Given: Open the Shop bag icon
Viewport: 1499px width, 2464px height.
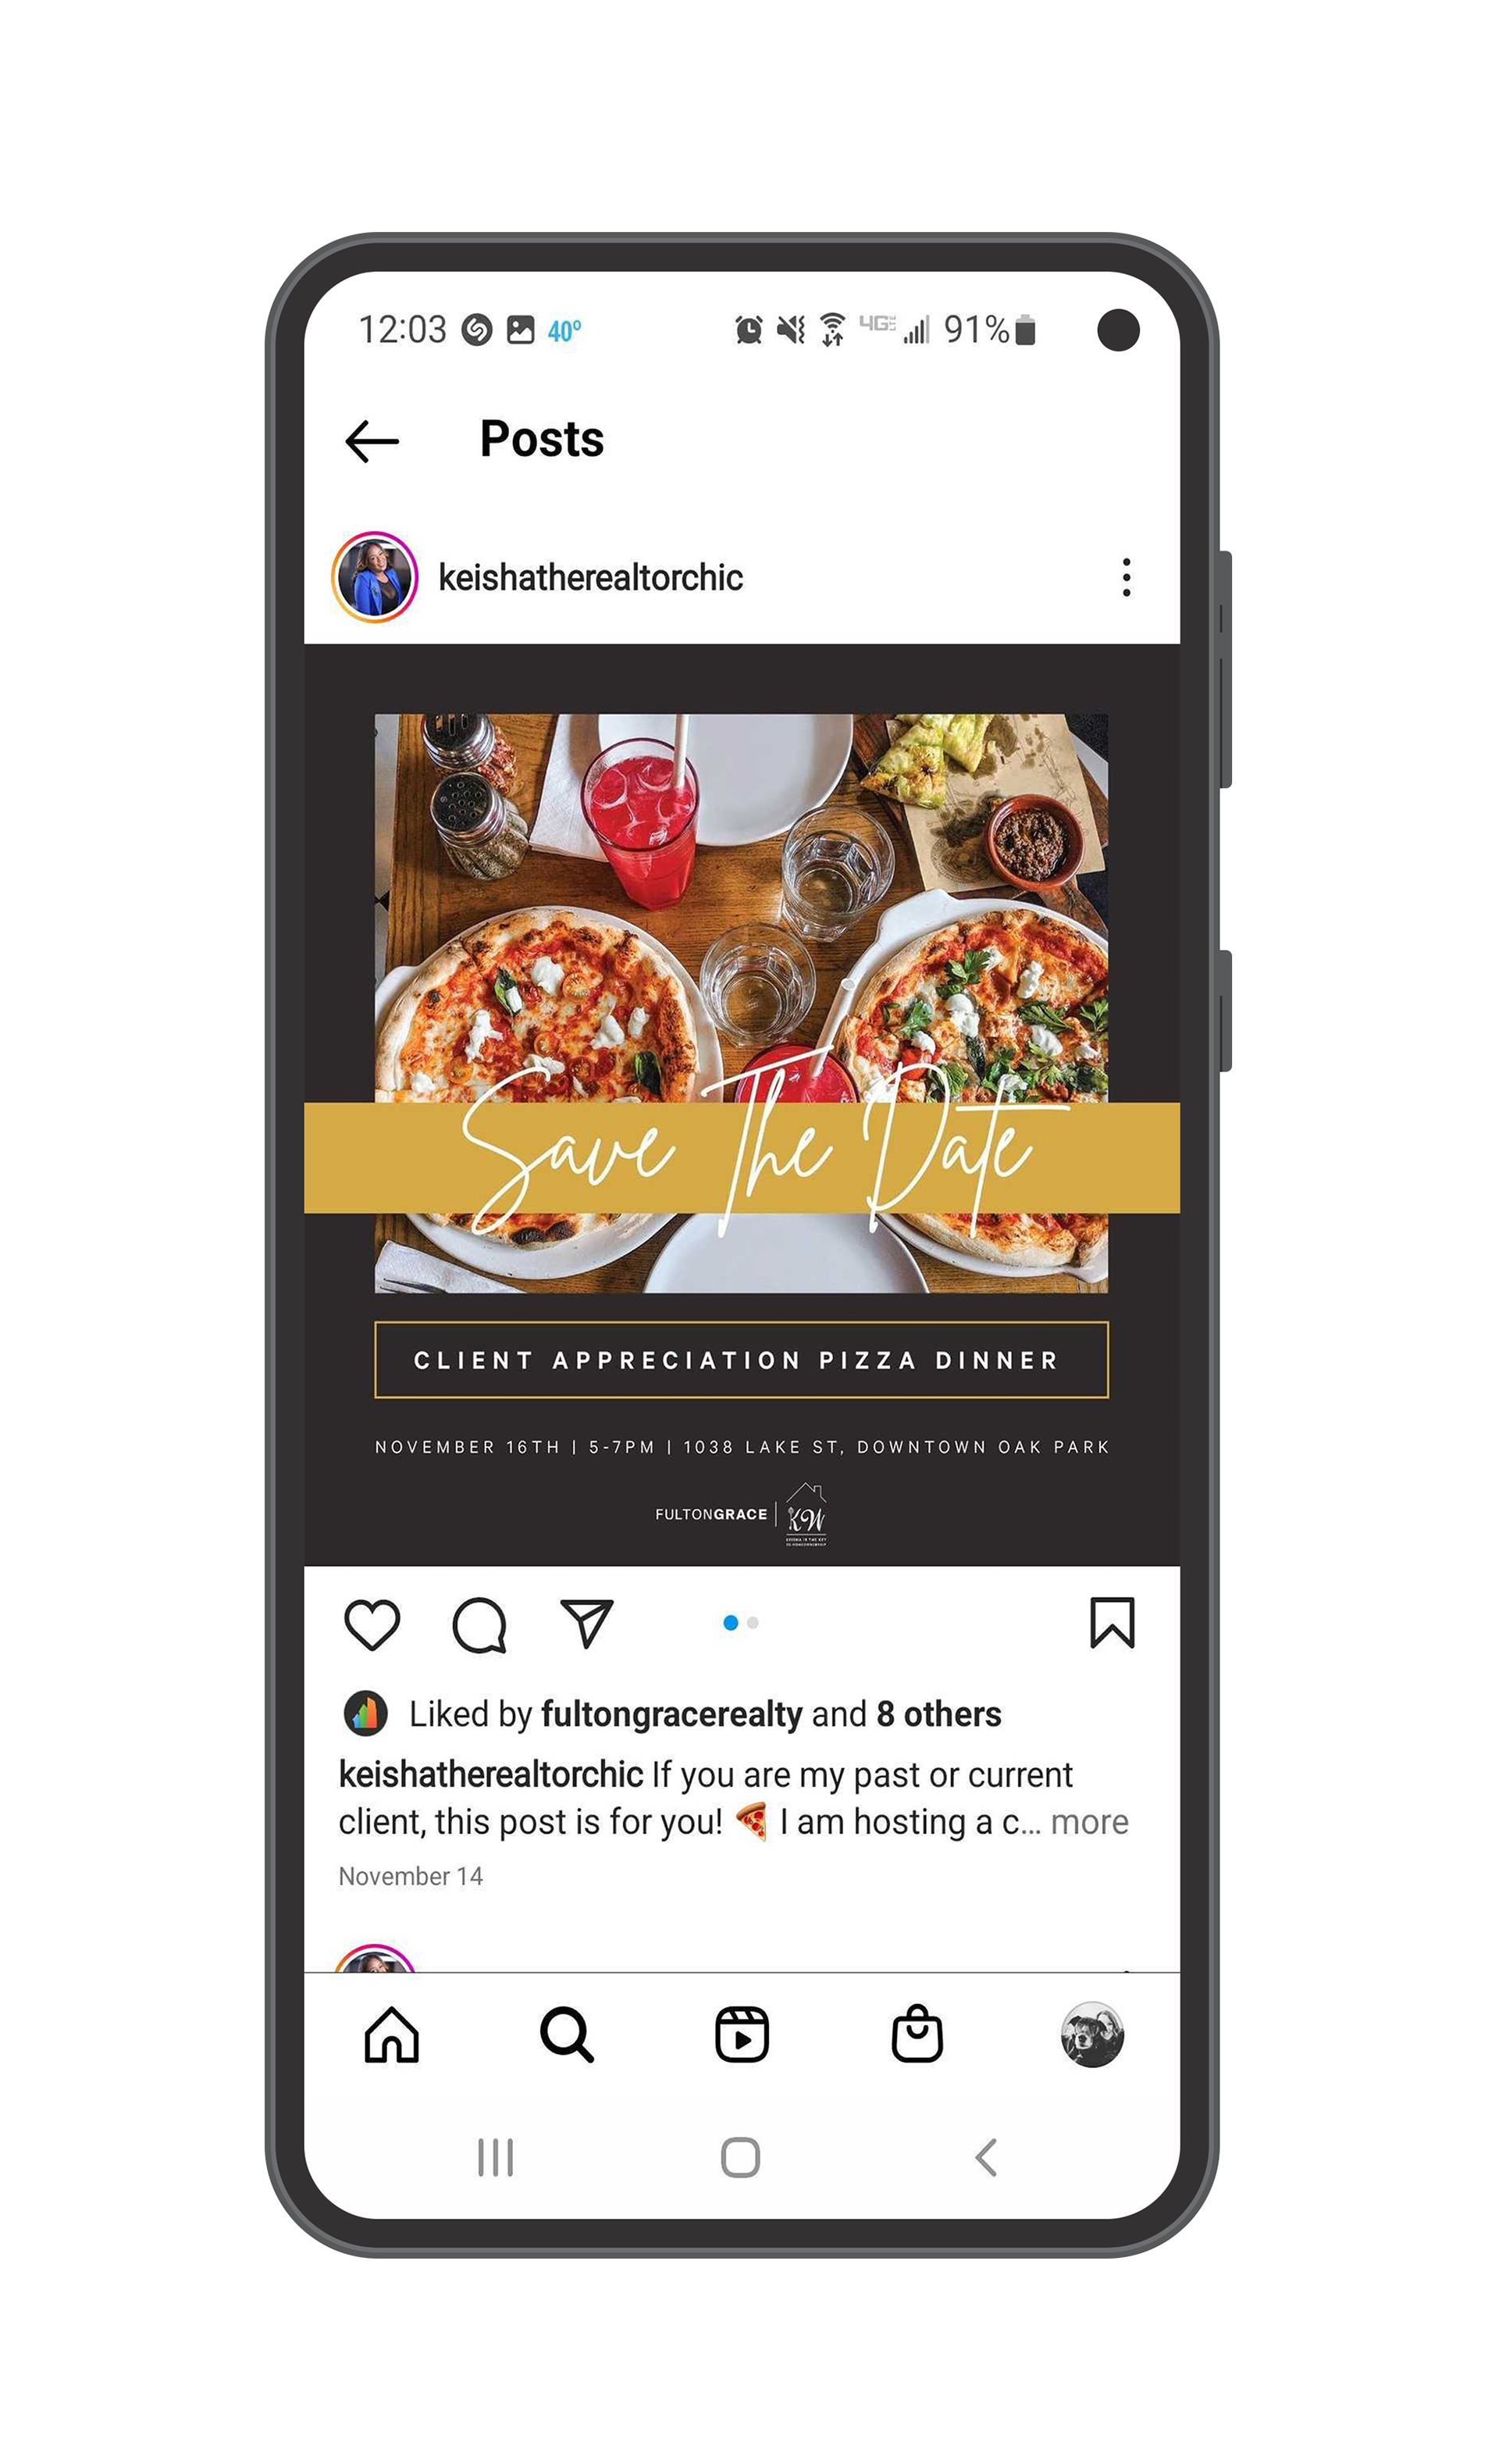Looking at the screenshot, I should tap(917, 2034).
